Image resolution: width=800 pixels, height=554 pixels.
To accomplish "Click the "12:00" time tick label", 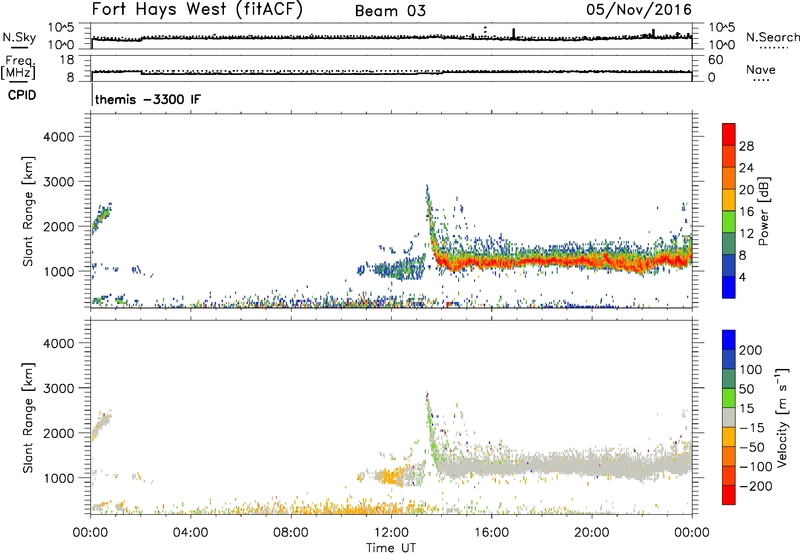I will tap(391, 533).
